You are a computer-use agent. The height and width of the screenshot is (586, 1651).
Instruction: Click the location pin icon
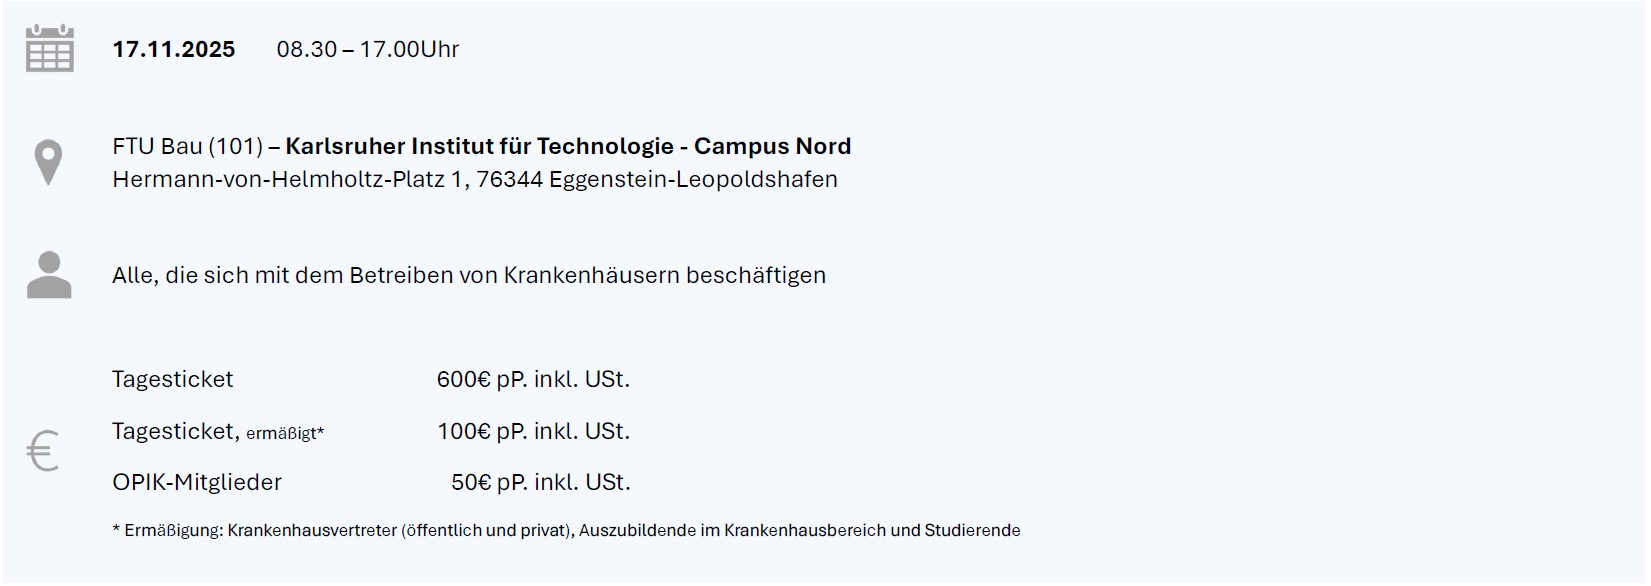click(48, 163)
